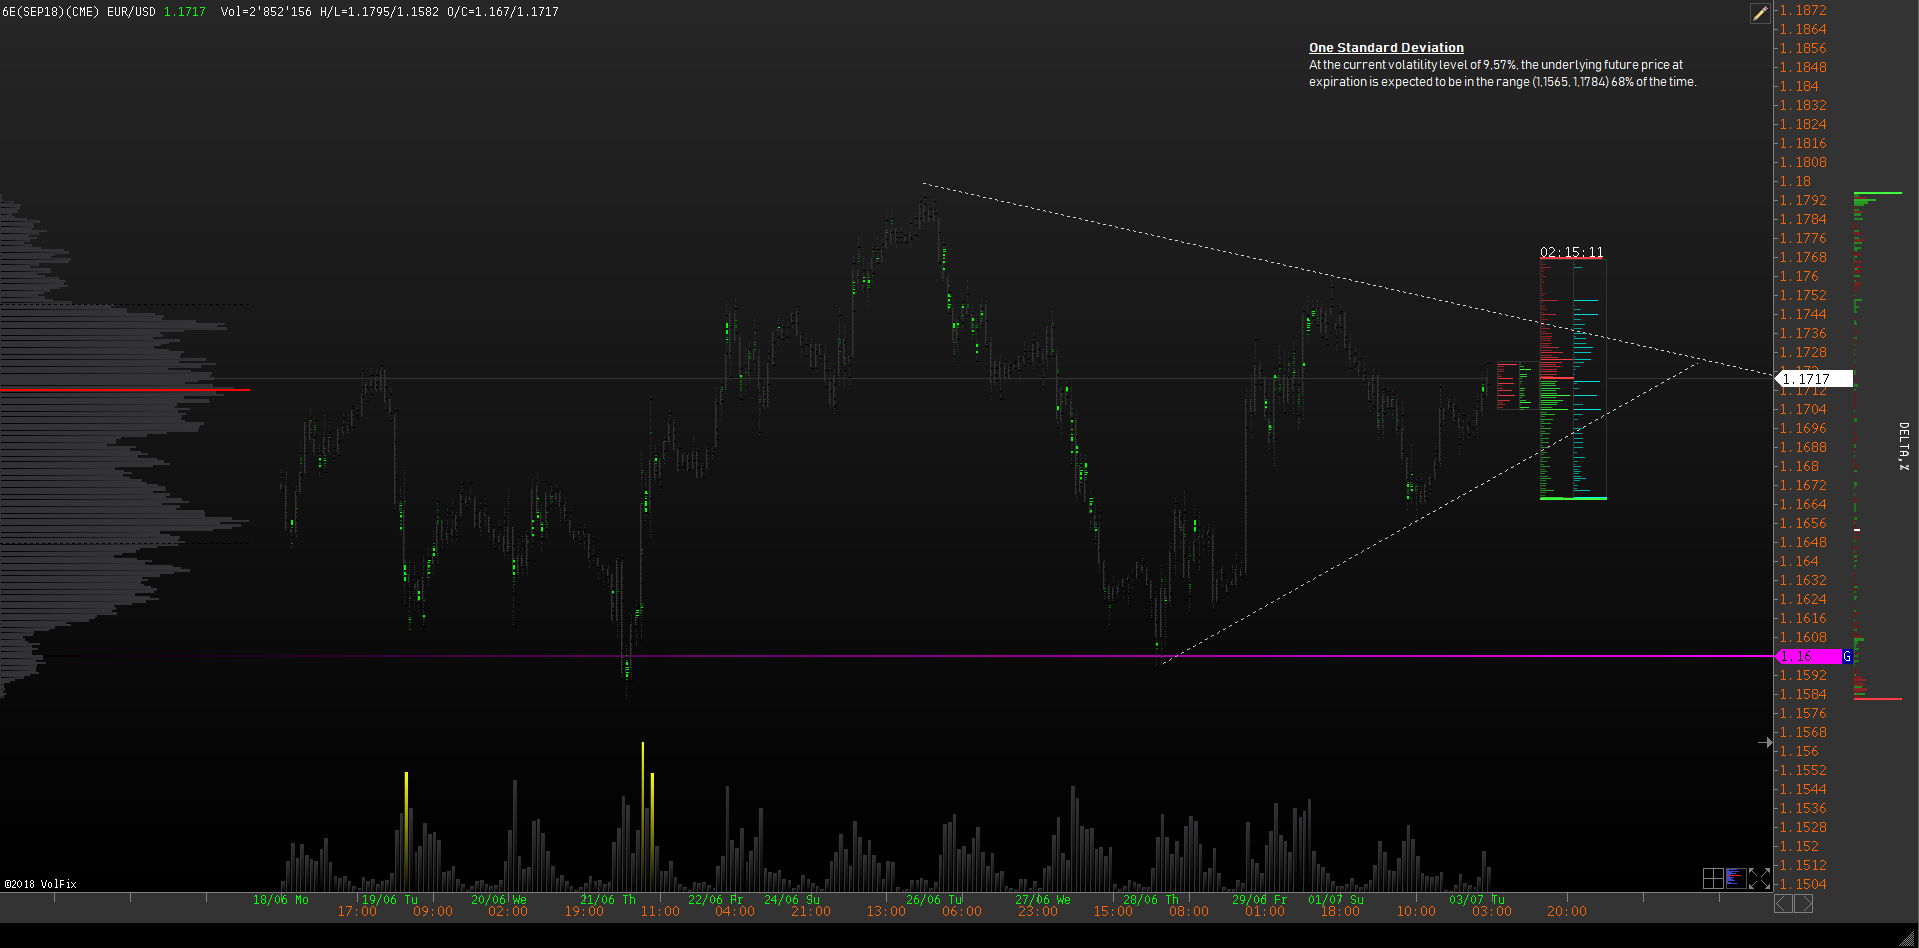Viewport: 1919px width, 948px height.
Task: Open the pencil drawing tools icon
Action: 1760,13
